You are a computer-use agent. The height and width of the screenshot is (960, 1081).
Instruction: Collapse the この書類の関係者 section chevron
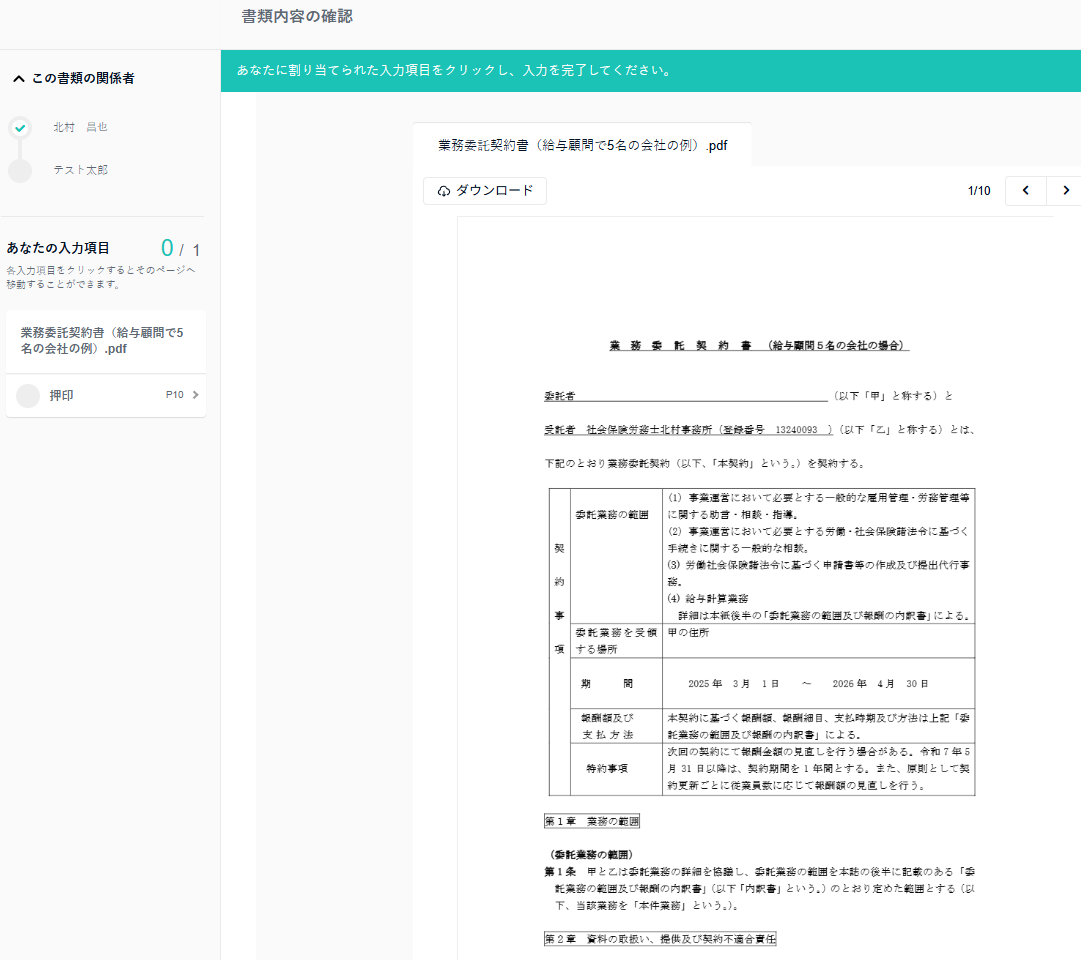18,78
